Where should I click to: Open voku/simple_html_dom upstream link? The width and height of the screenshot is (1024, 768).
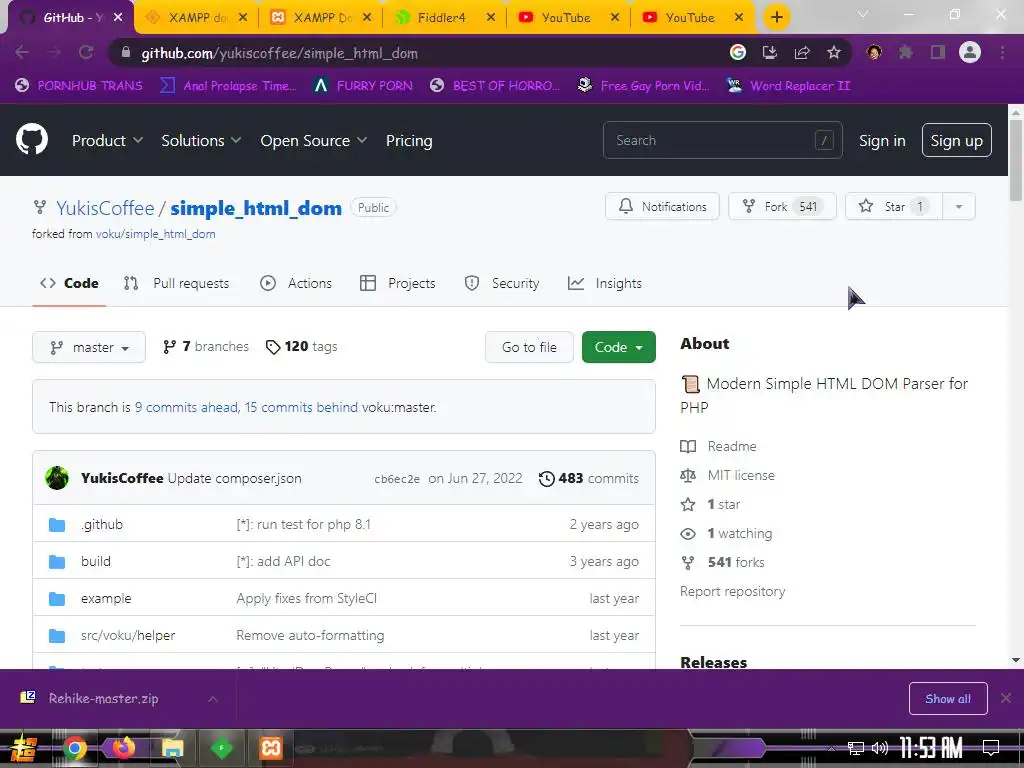pos(155,234)
